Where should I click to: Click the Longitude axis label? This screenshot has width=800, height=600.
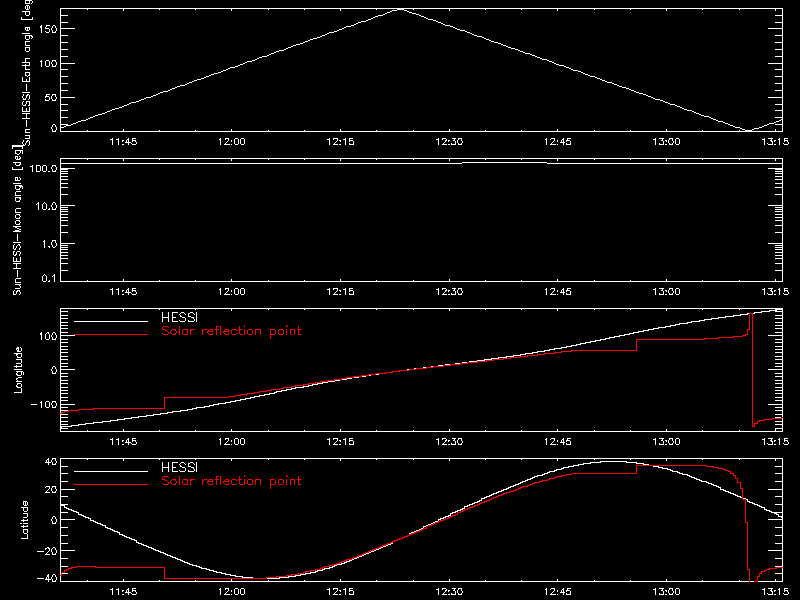coord(18,370)
